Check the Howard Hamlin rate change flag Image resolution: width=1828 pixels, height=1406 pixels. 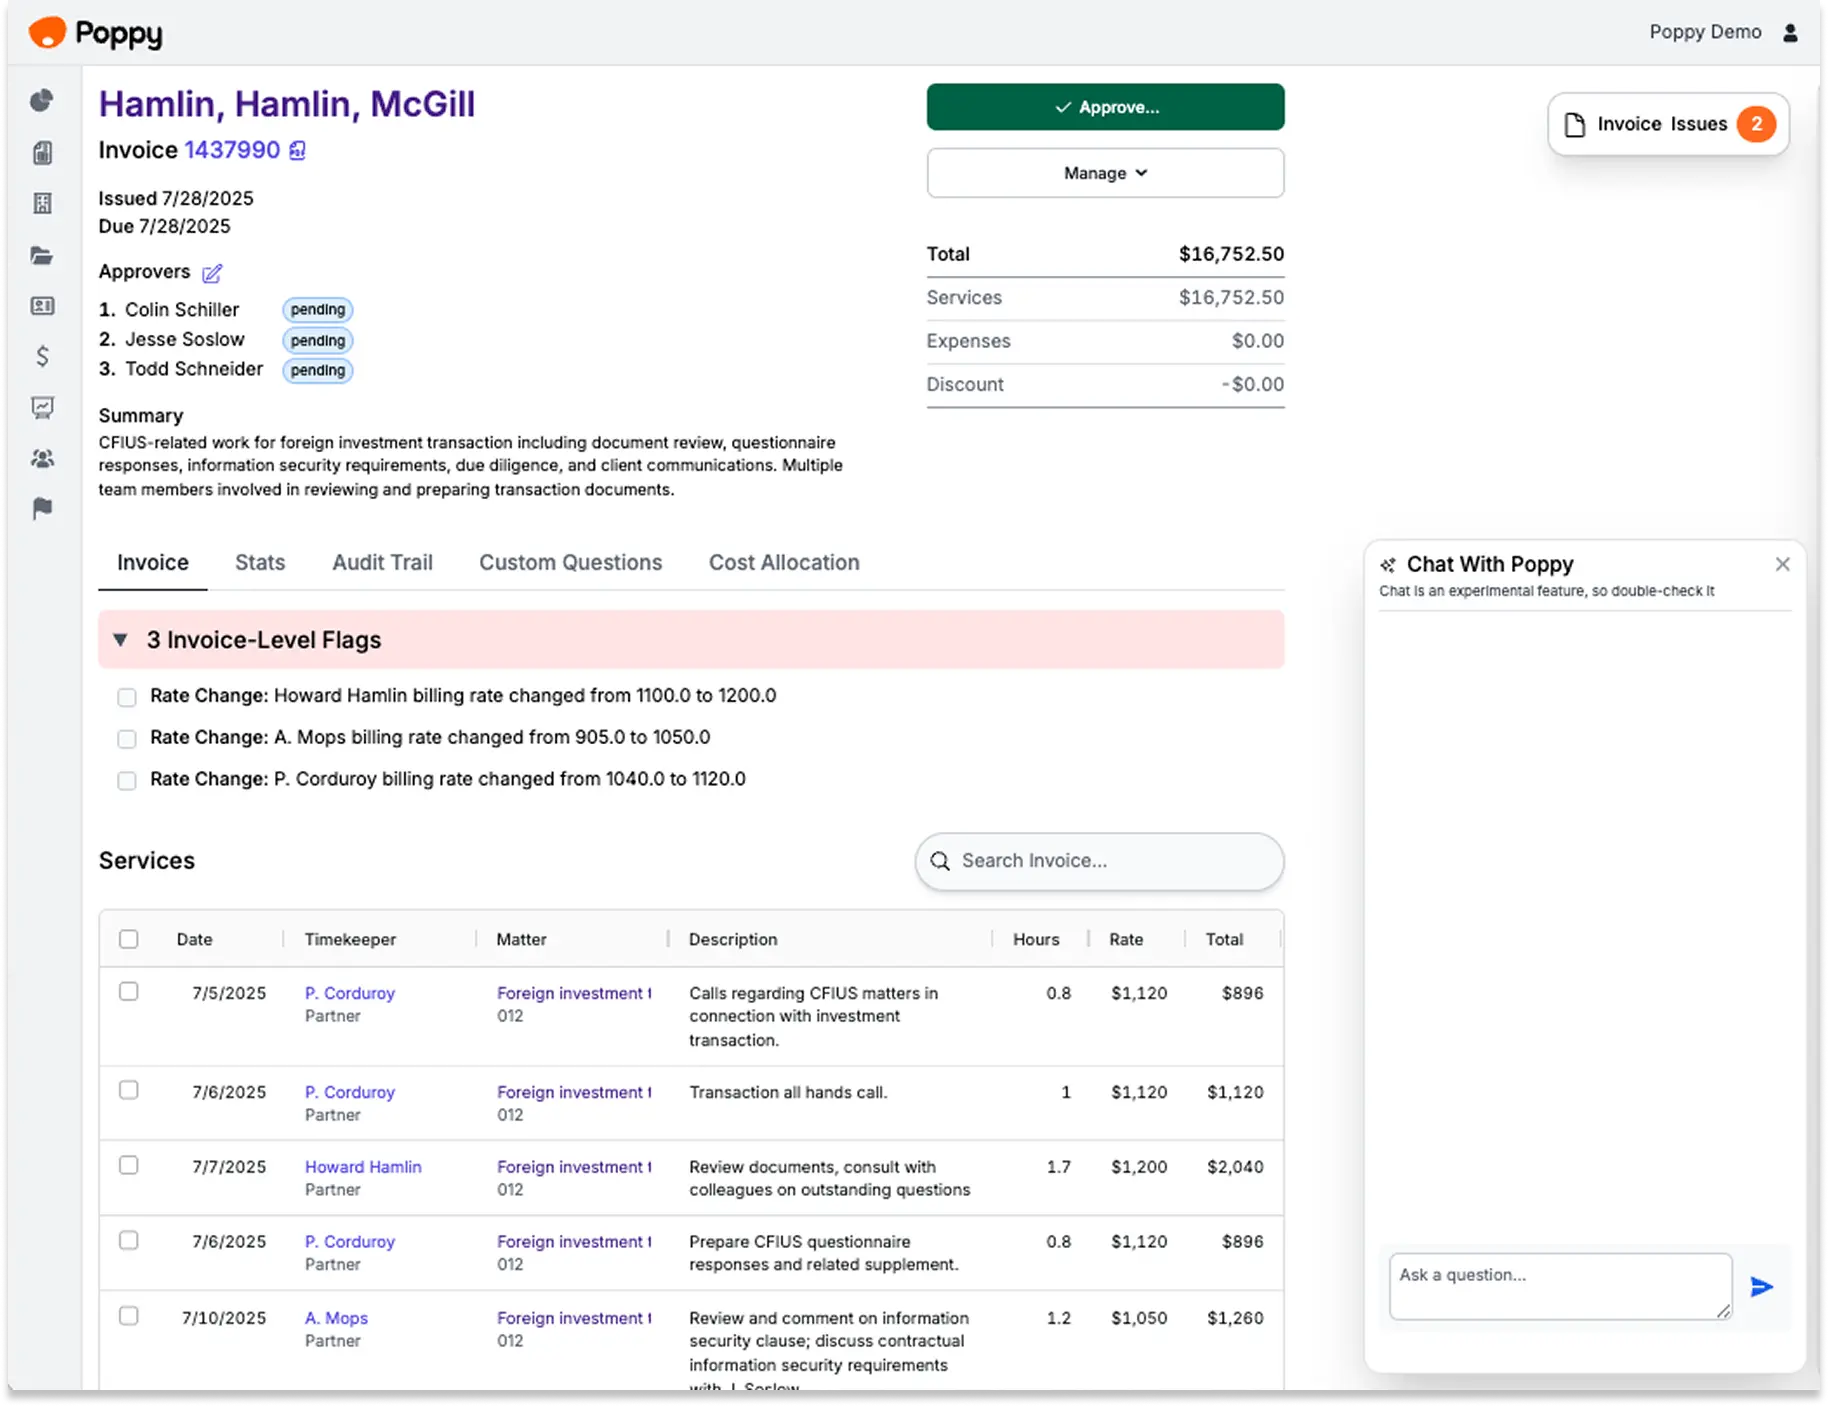tap(127, 697)
